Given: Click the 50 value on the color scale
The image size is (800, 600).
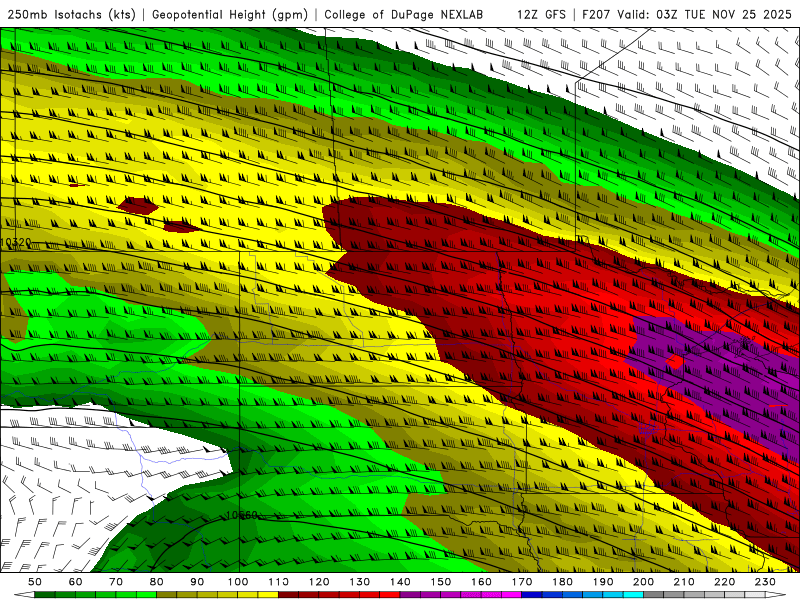Looking at the screenshot, I should point(35,582).
